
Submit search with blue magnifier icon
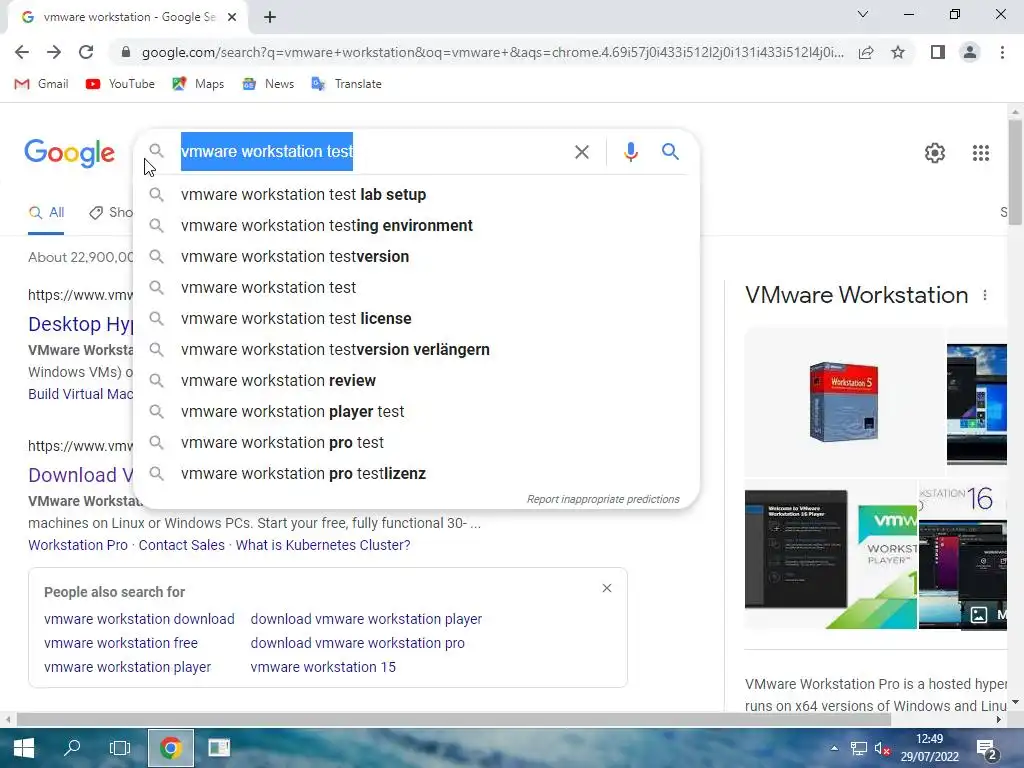pyautogui.click(x=670, y=152)
